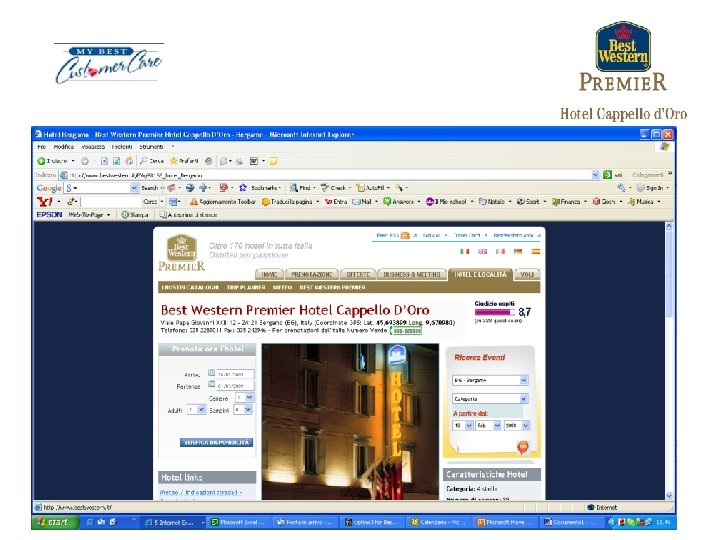The width and height of the screenshot is (720, 540).
Task: Go back with the Indietro arrow icon
Action: (x=41, y=161)
